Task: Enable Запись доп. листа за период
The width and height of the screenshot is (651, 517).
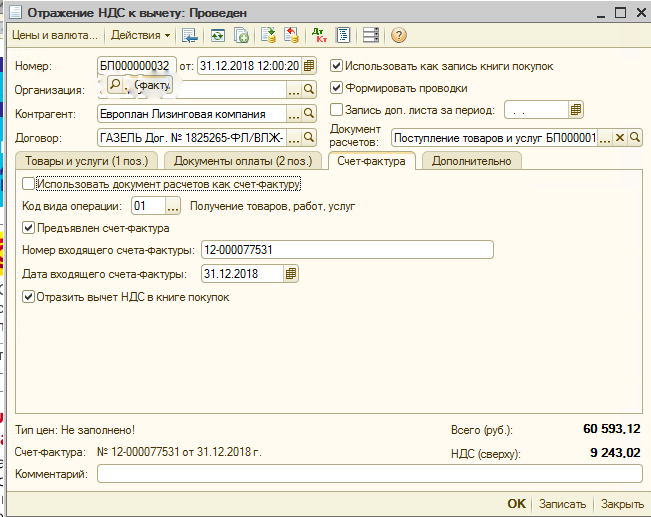Action: 337,110
